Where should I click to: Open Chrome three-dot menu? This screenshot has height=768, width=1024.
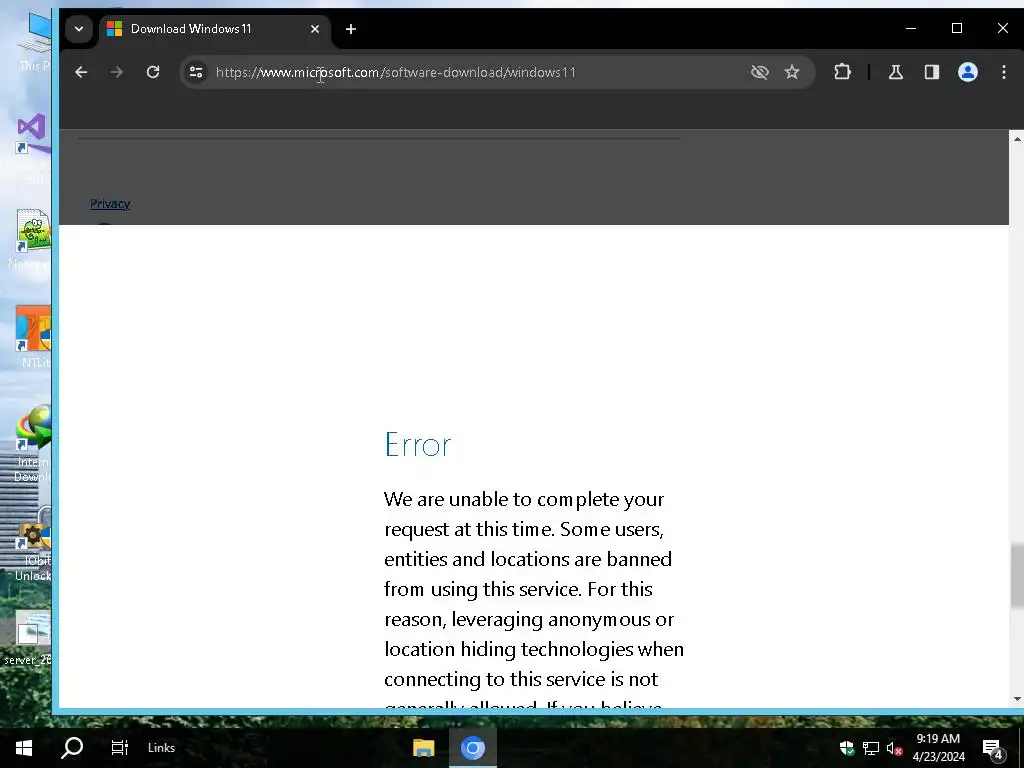[1004, 72]
